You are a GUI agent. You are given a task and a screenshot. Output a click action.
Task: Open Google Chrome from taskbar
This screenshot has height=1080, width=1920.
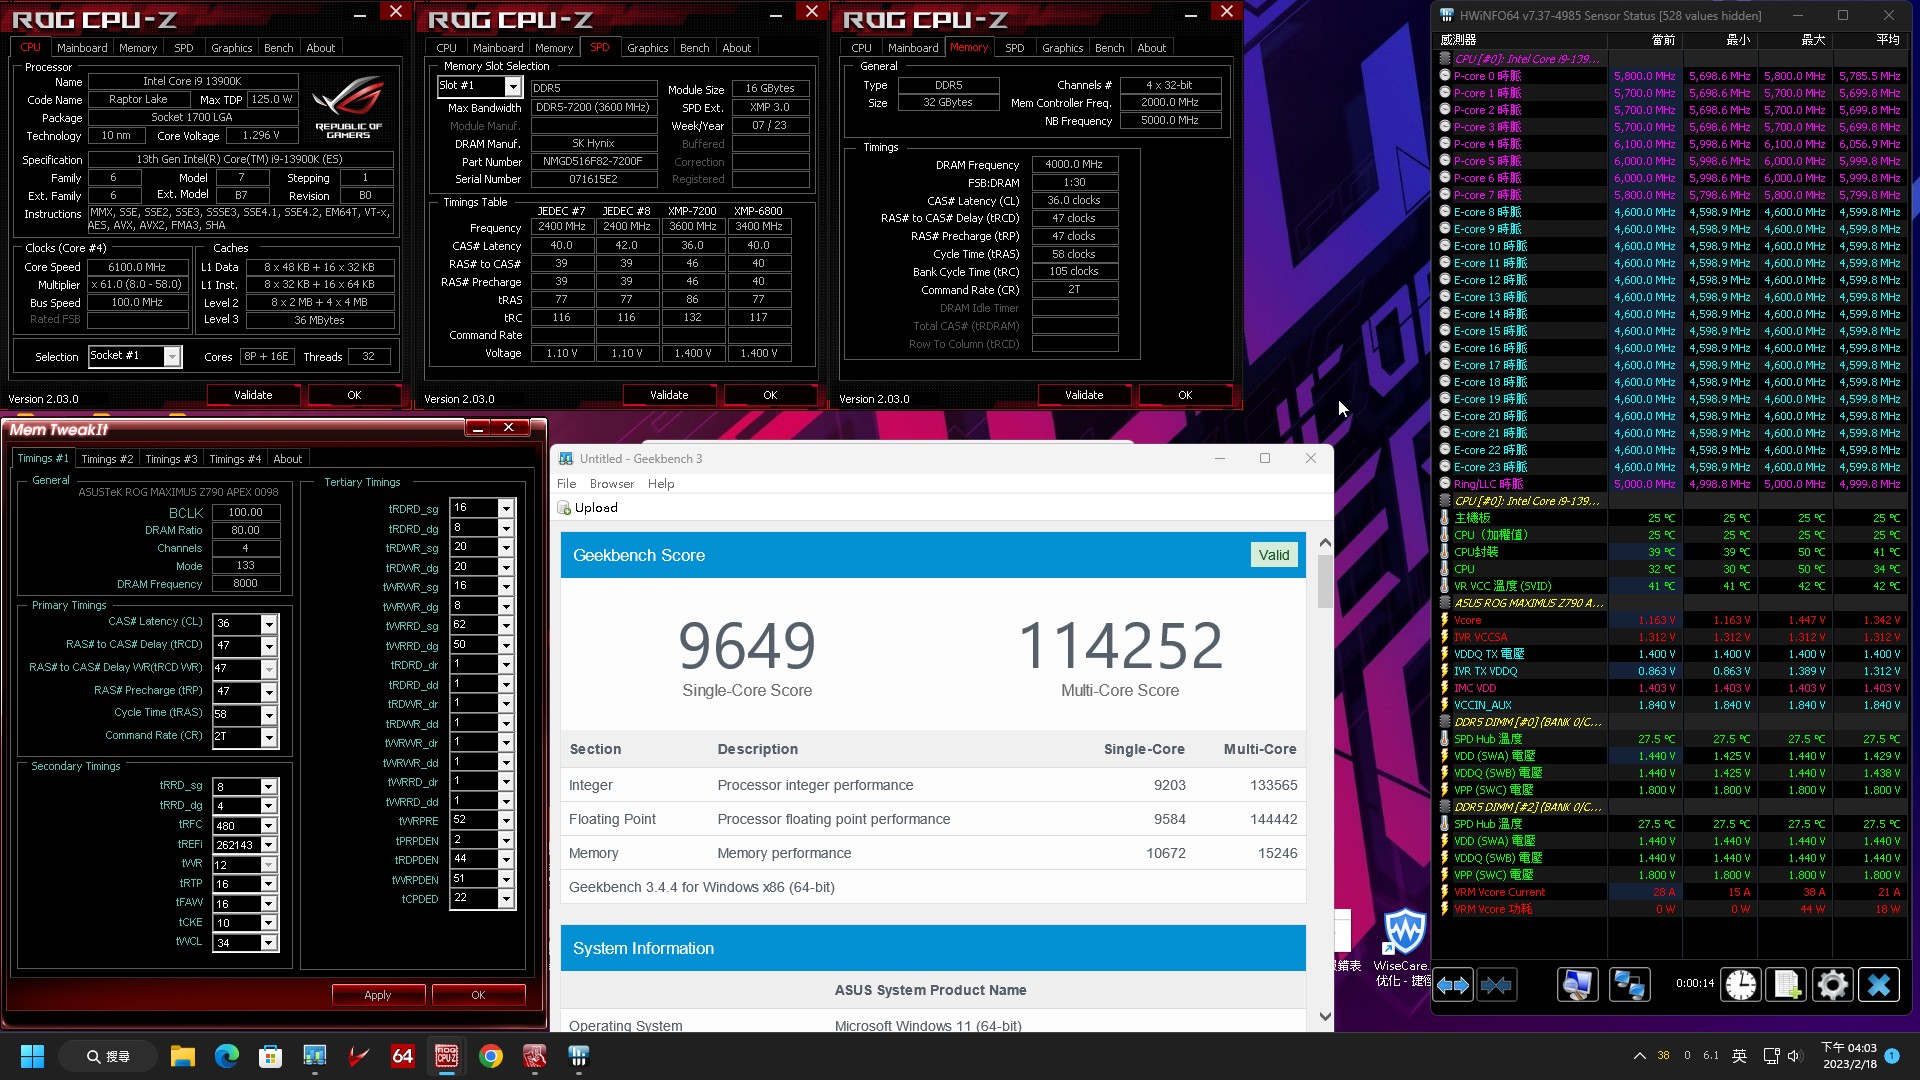[491, 1056]
